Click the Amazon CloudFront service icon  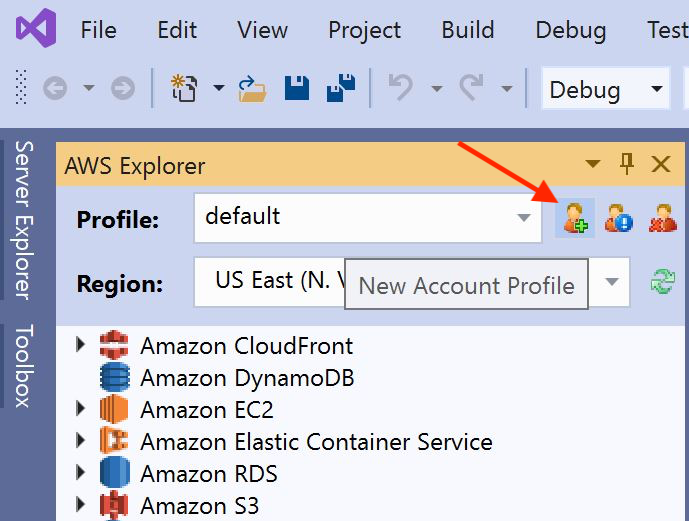pos(114,345)
